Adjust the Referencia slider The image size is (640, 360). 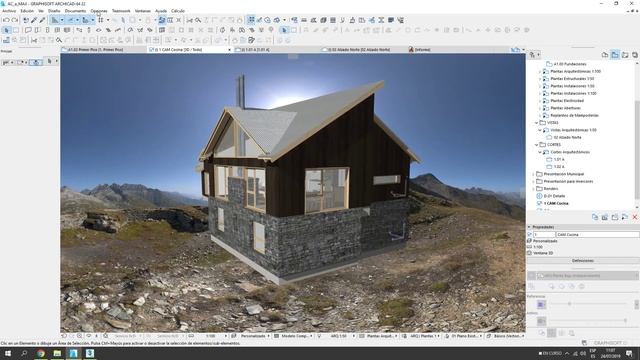[x=569, y=304]
